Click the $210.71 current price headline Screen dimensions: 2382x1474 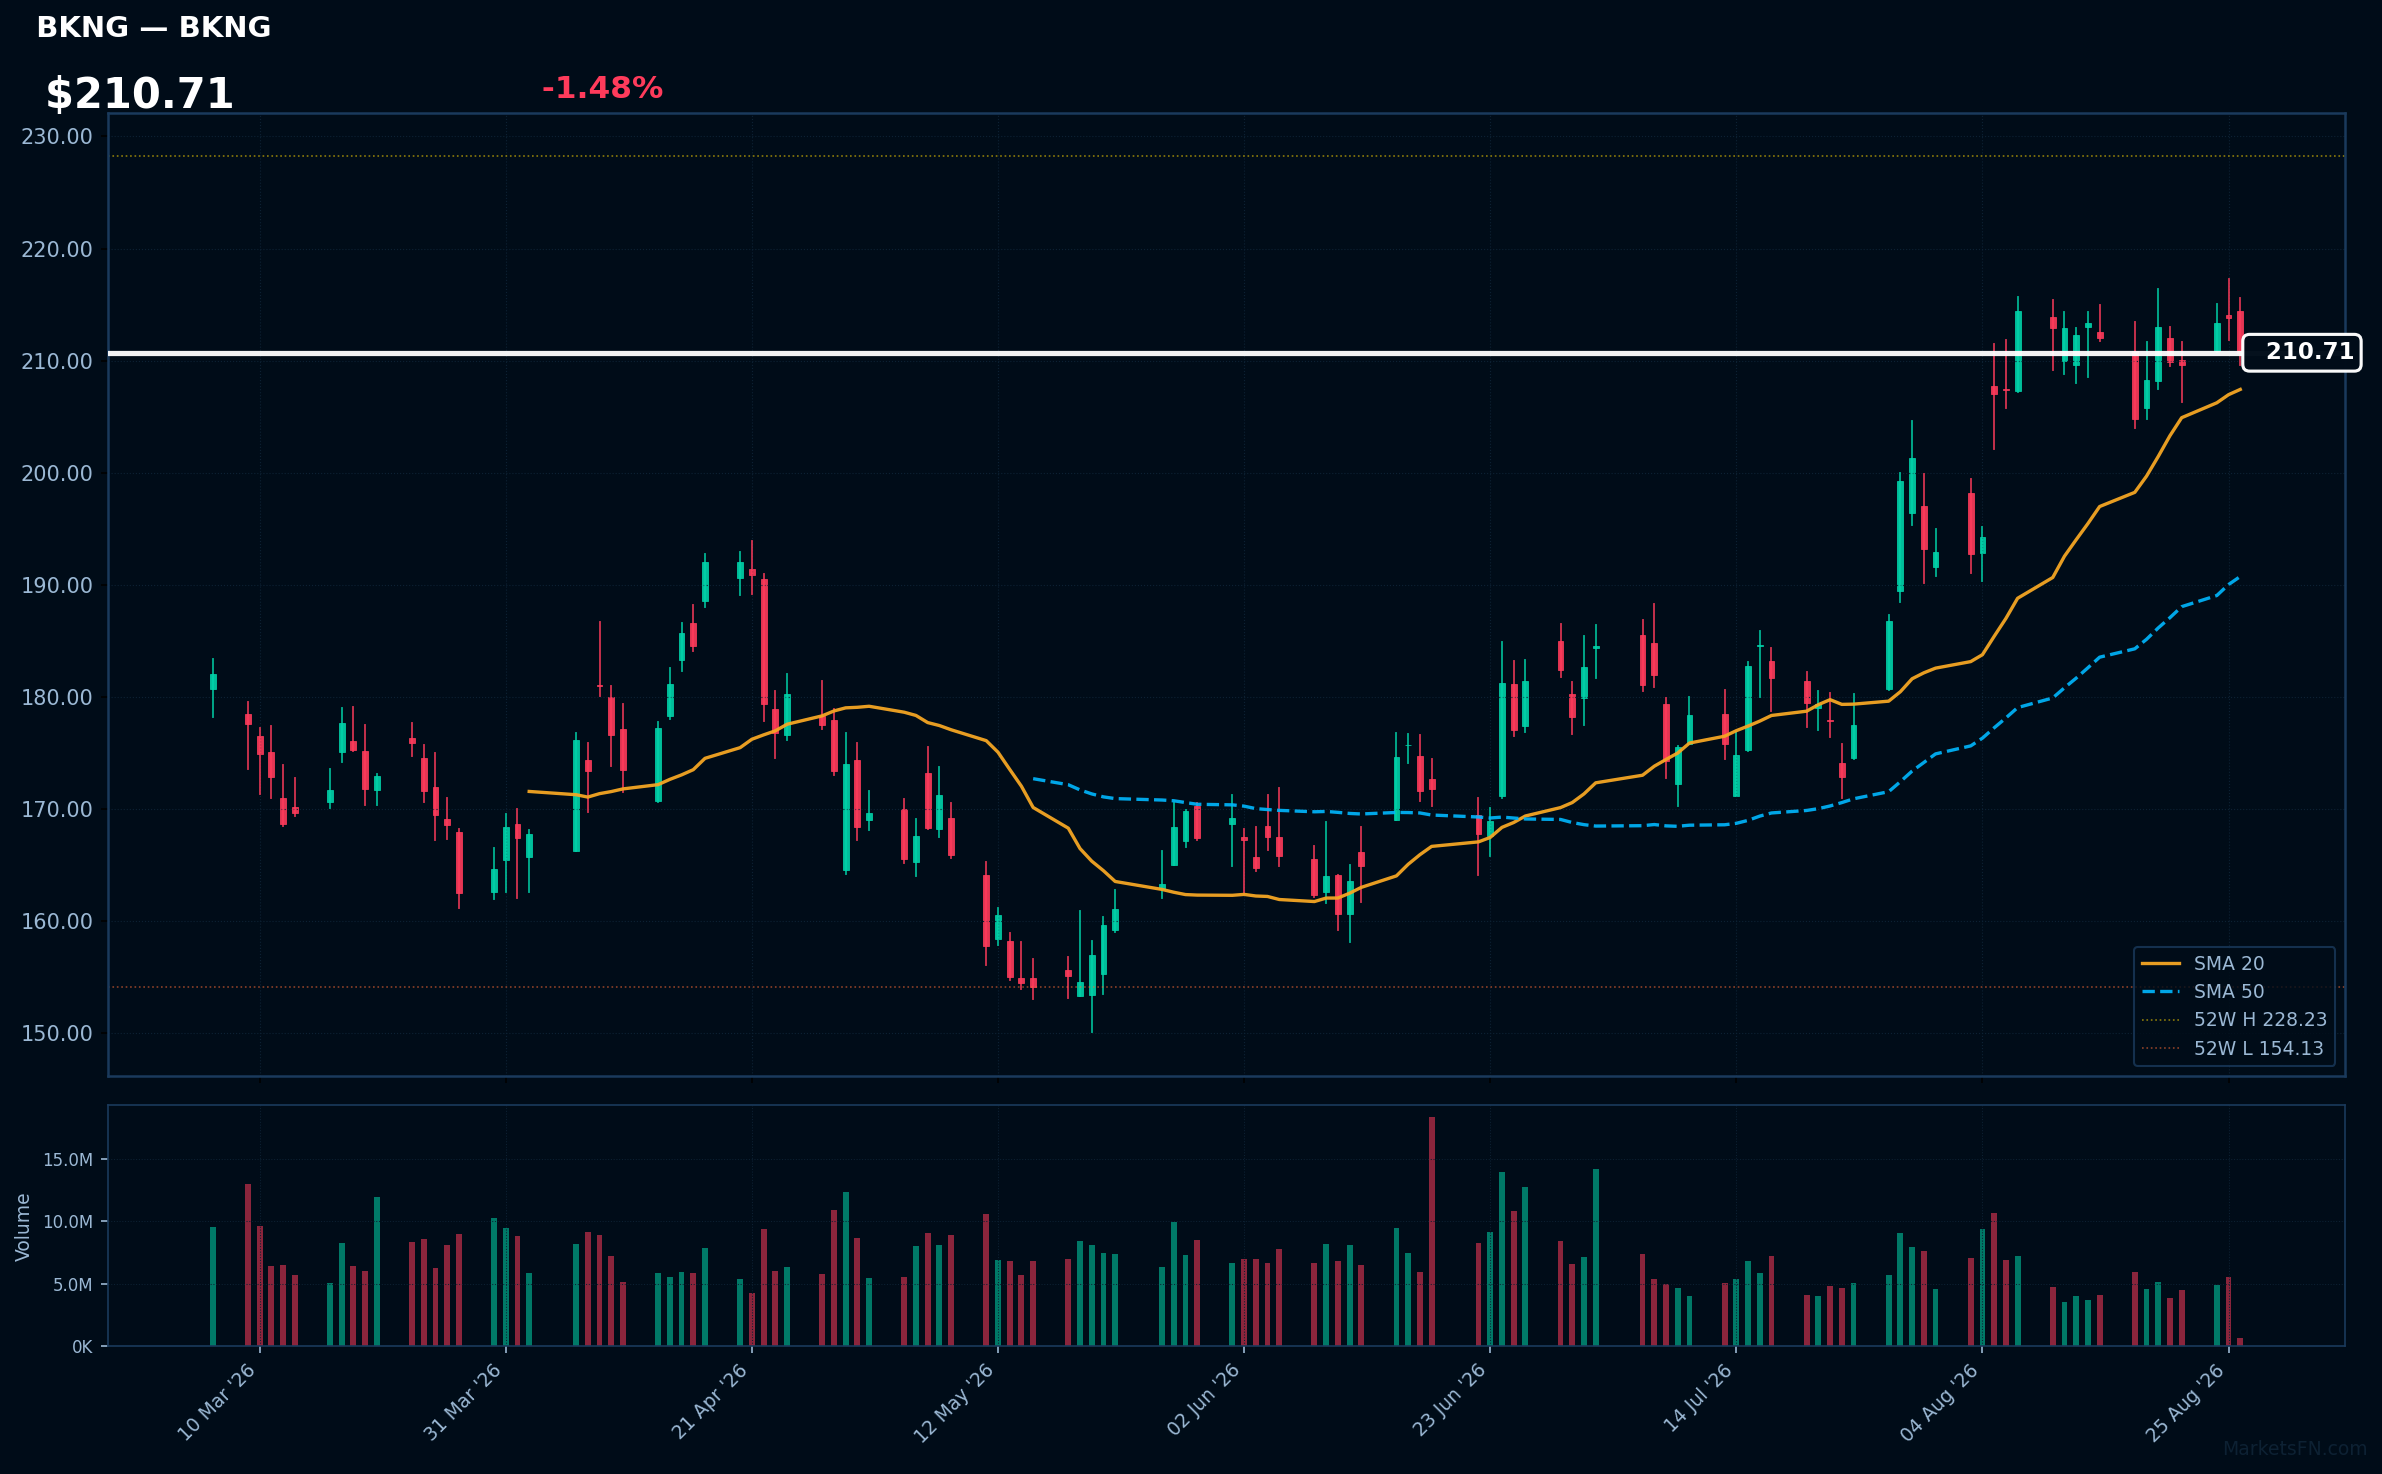(x=139, y=94)
